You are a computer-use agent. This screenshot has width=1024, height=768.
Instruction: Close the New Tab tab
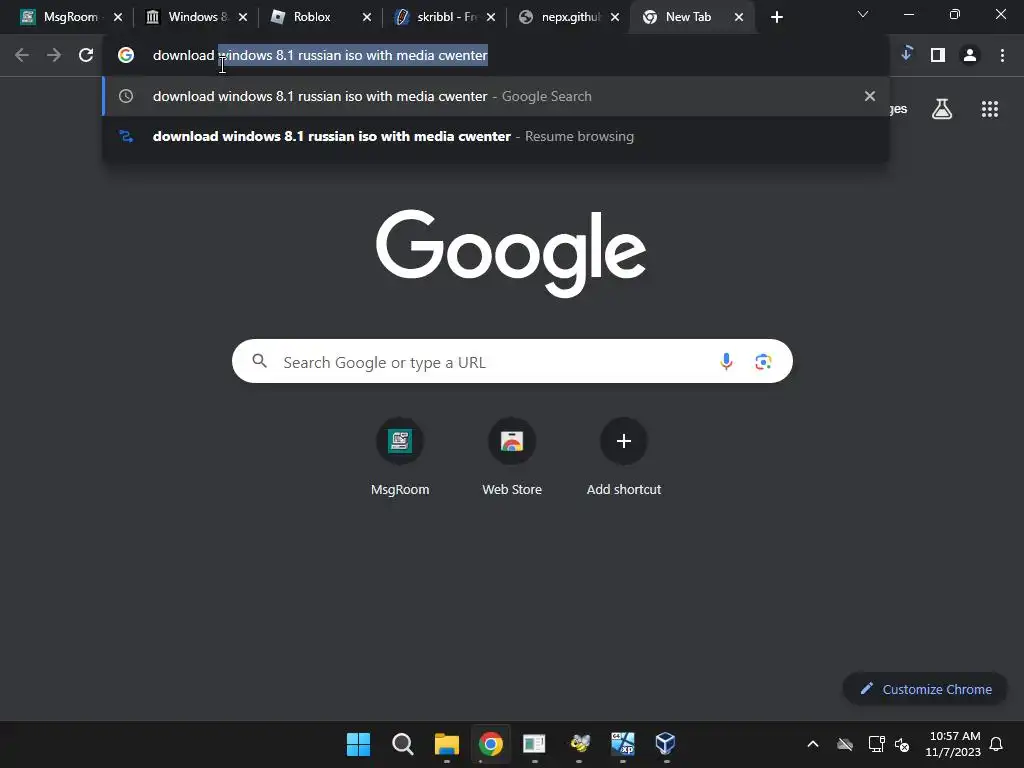739,17
